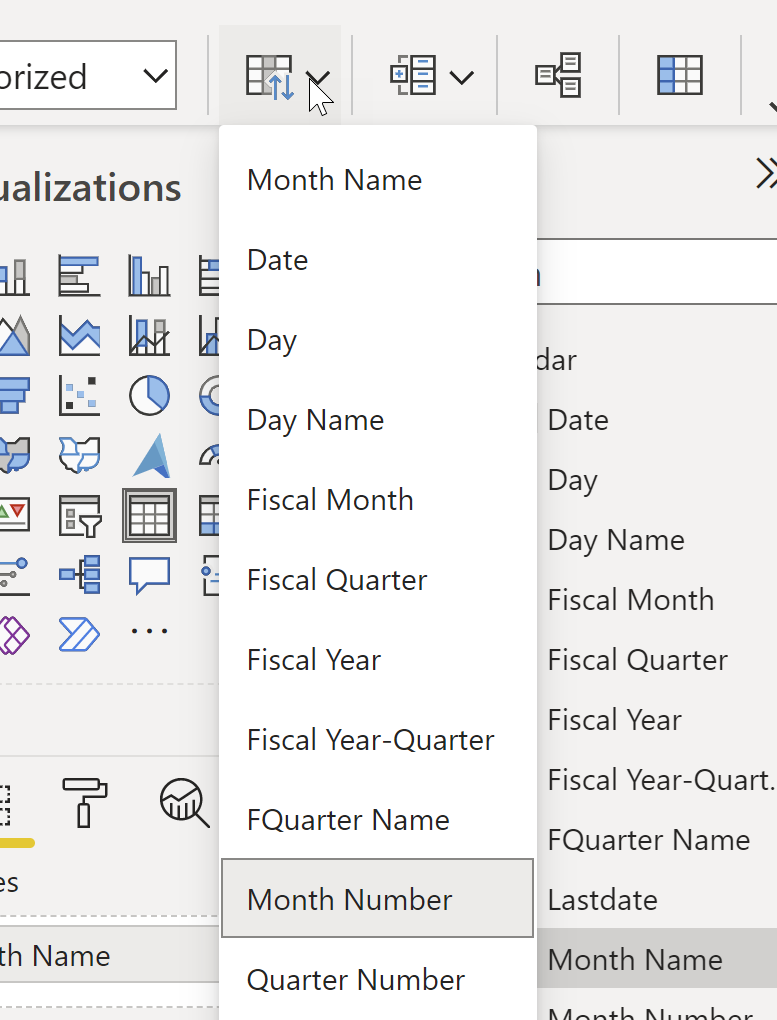The width and height of the screenshot is (777, 1020).
Task: Choose Fiscal Year from the sort menu
Action: coord(313,659)
